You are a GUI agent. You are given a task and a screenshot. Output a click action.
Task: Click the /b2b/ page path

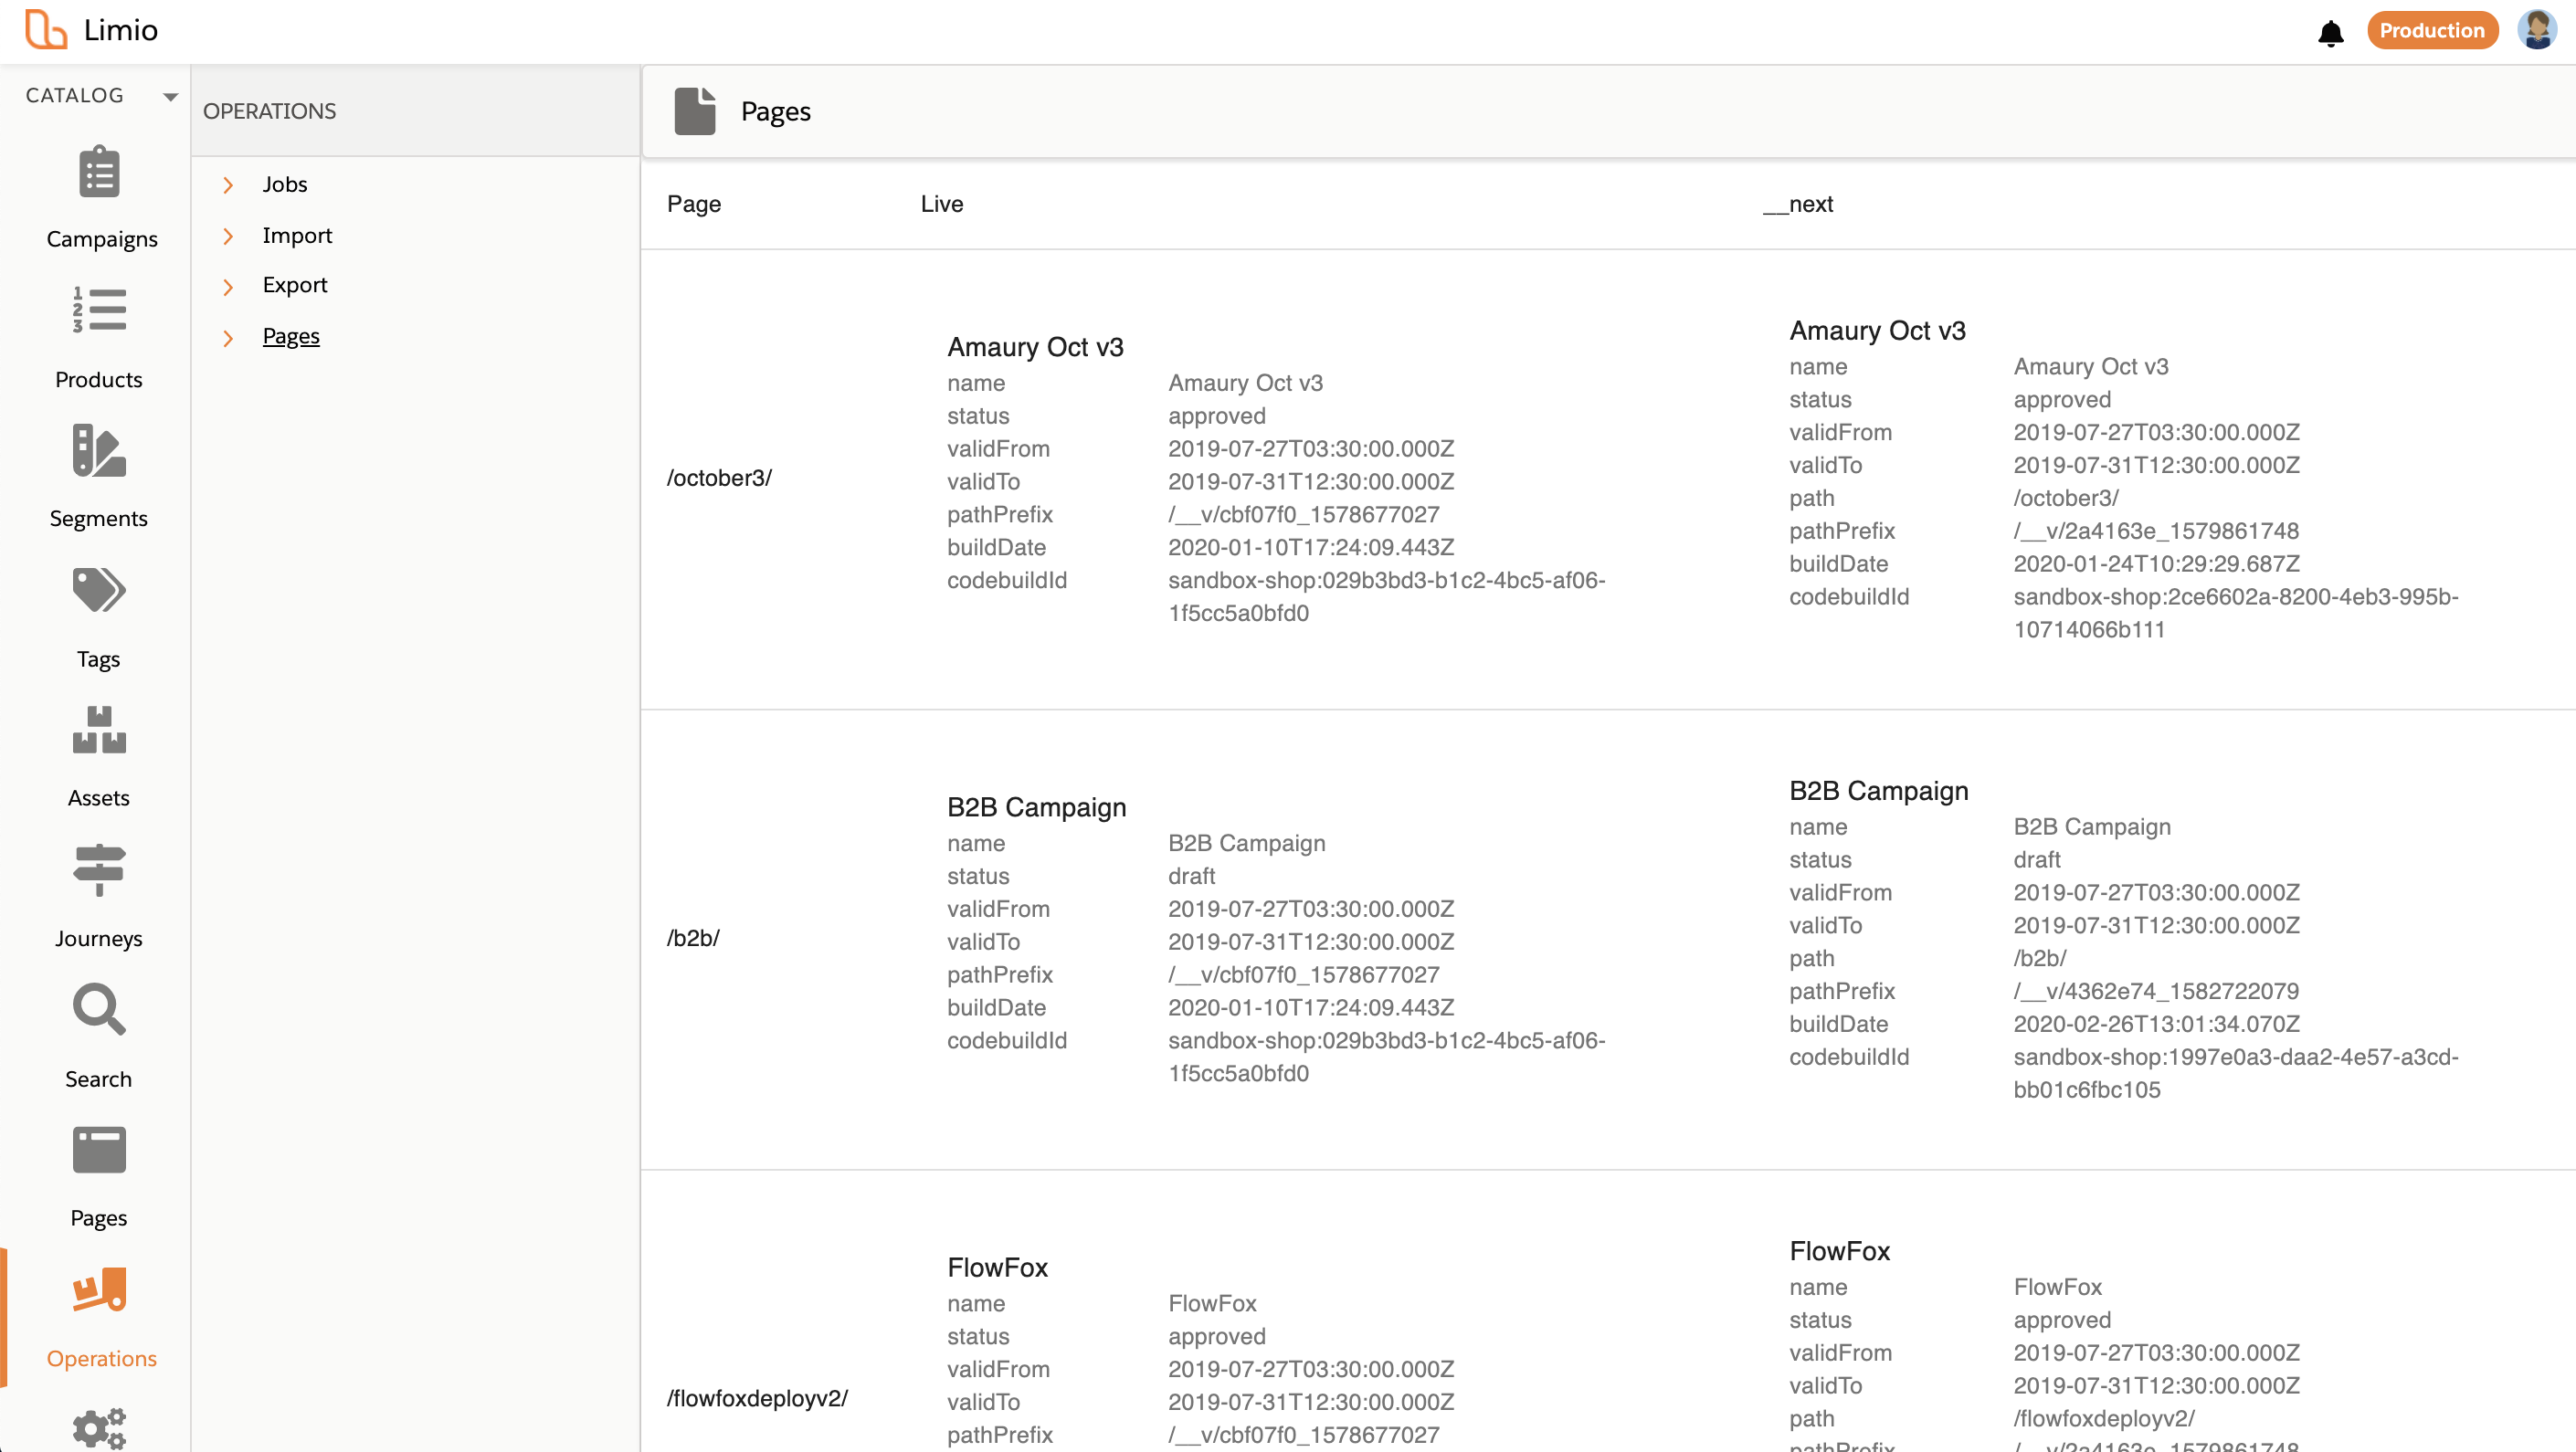(x=693, y=938)
